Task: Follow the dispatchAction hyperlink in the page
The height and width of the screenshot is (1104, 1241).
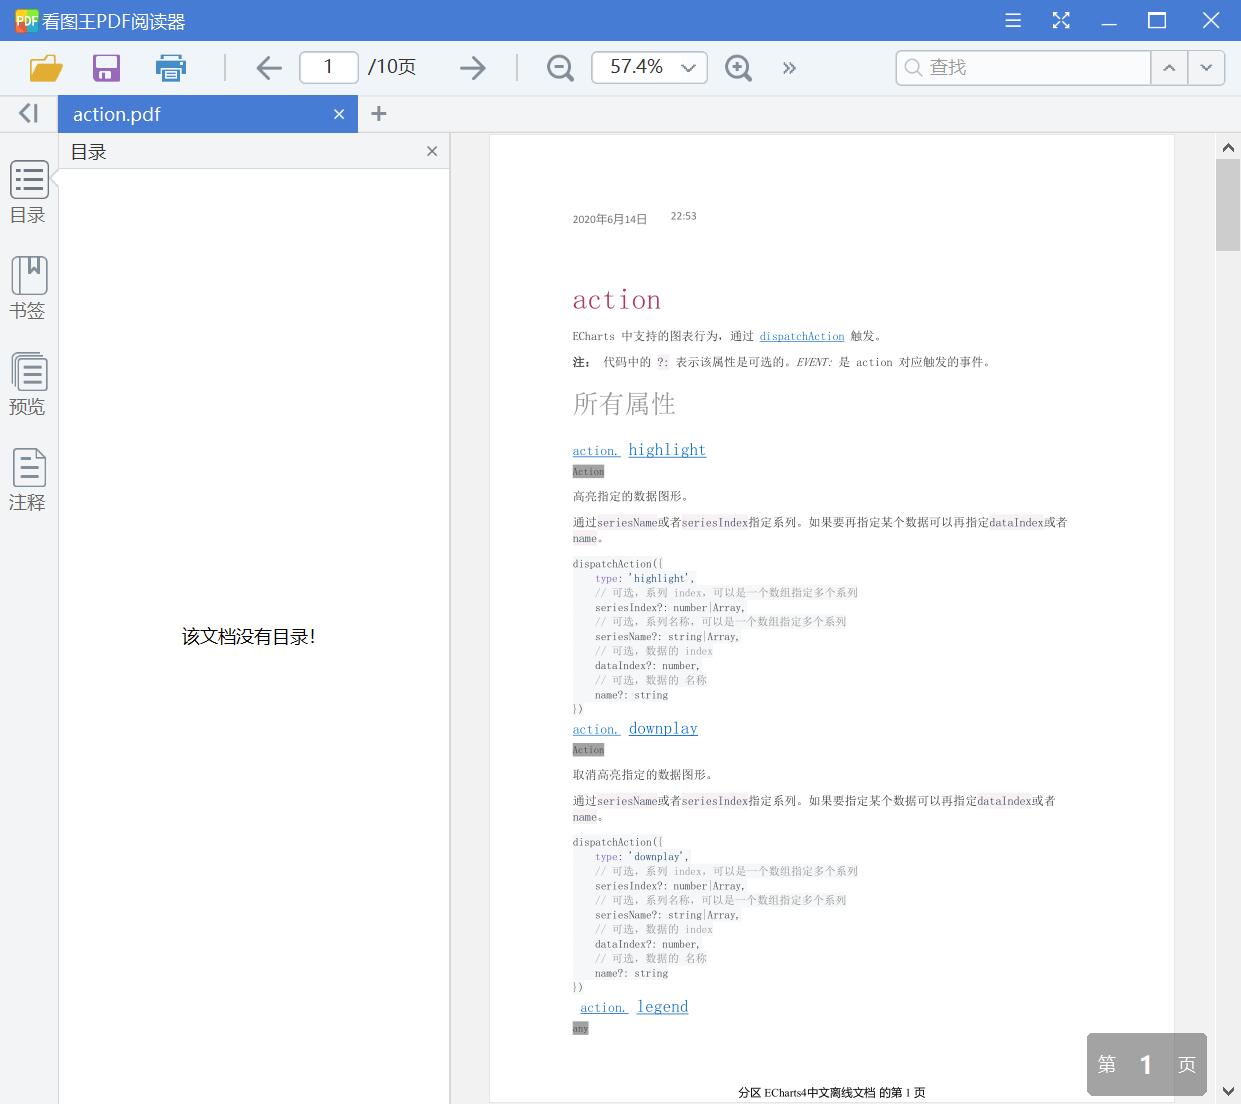Action: 801,336
